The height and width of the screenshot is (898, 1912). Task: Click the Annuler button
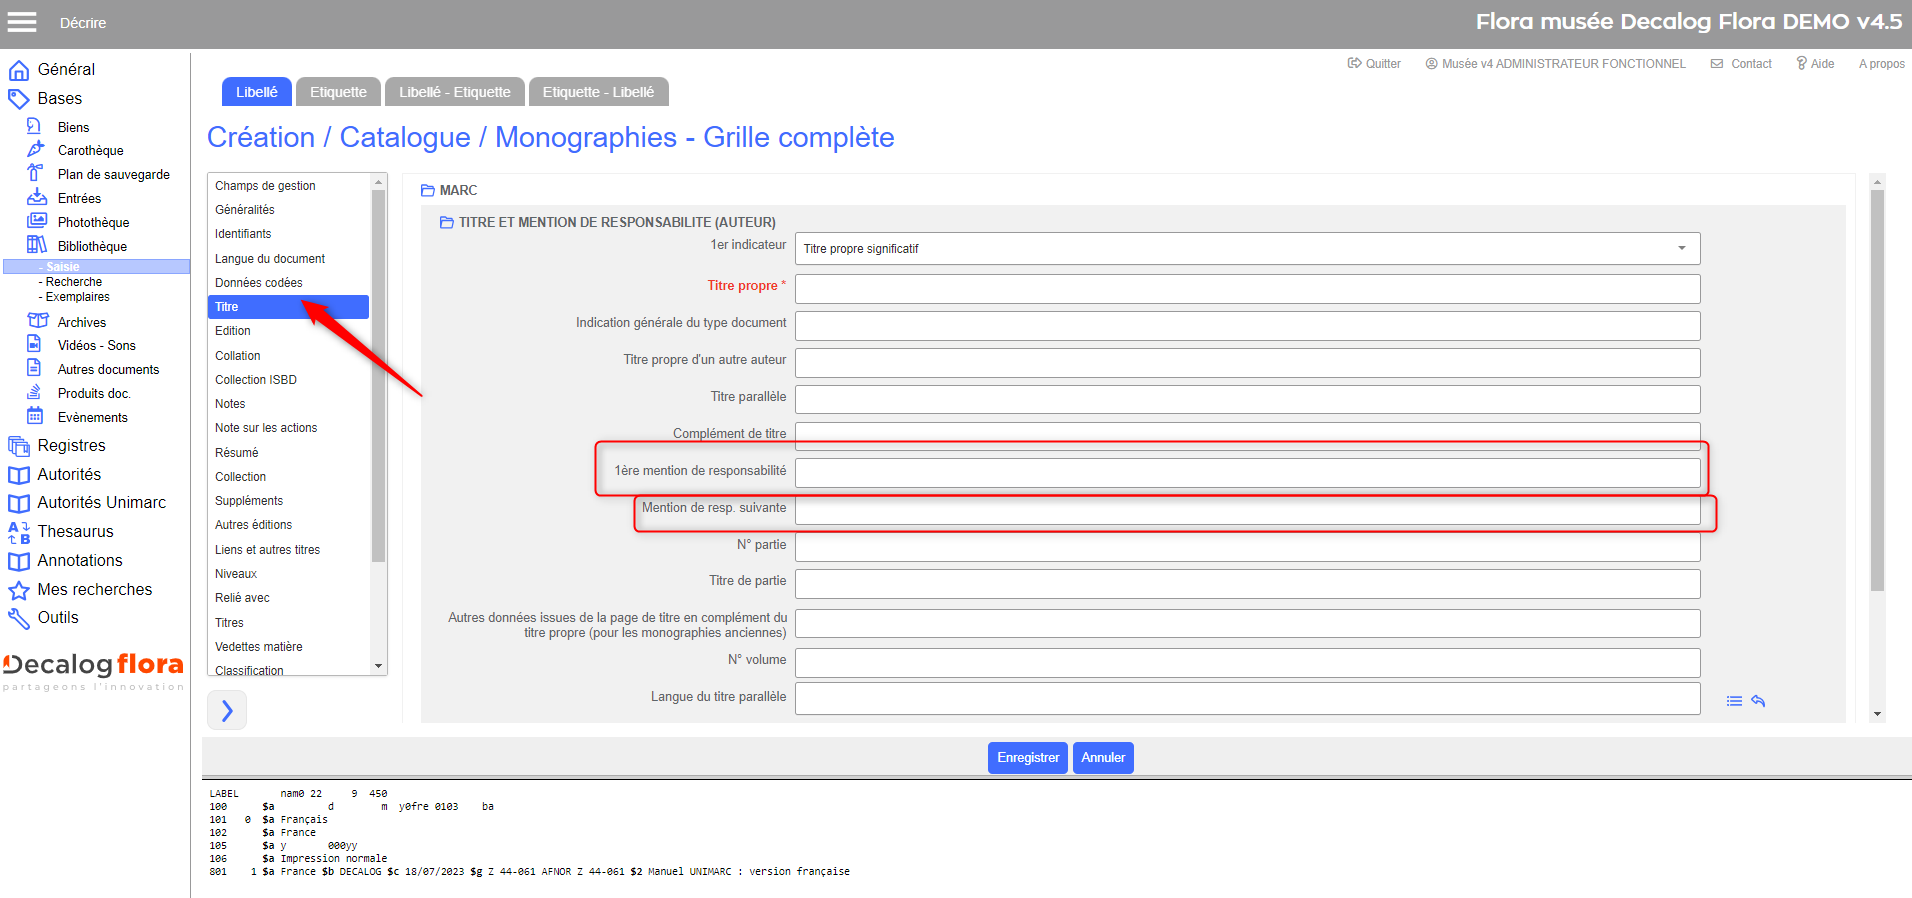[1103, 758]
